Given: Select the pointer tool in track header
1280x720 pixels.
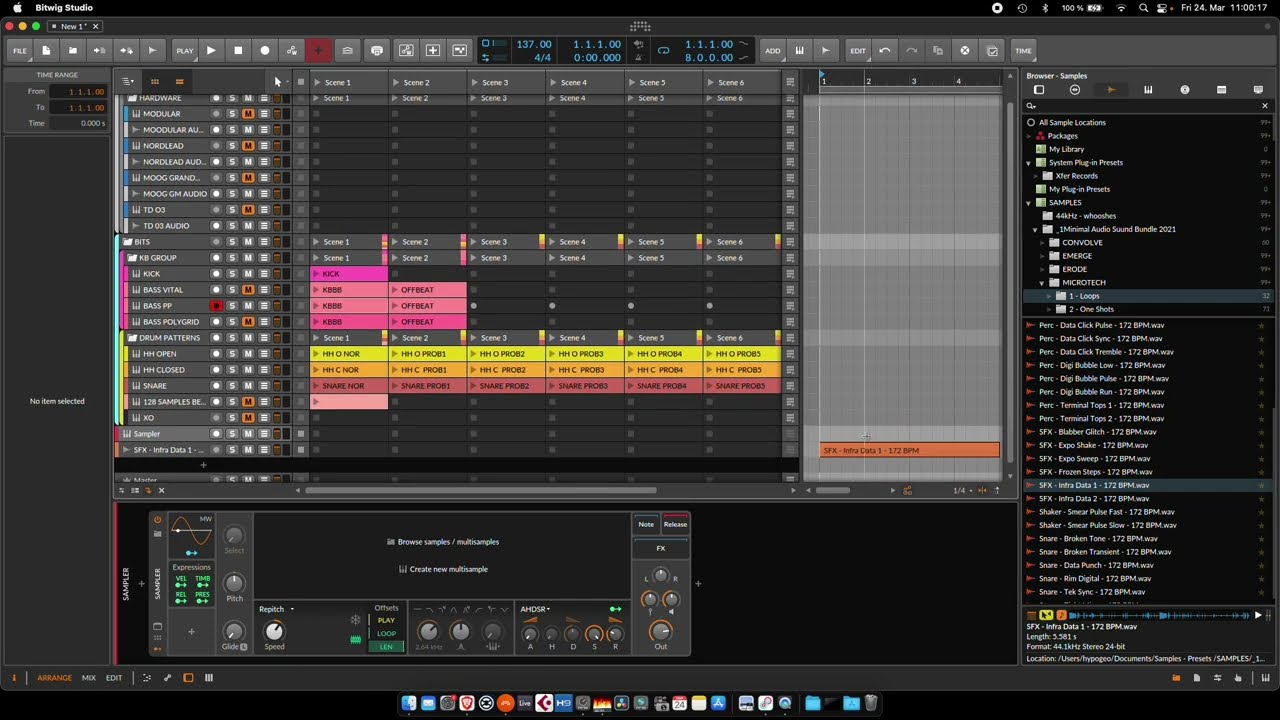Looking at the screenshot, I should click(278, 81).
